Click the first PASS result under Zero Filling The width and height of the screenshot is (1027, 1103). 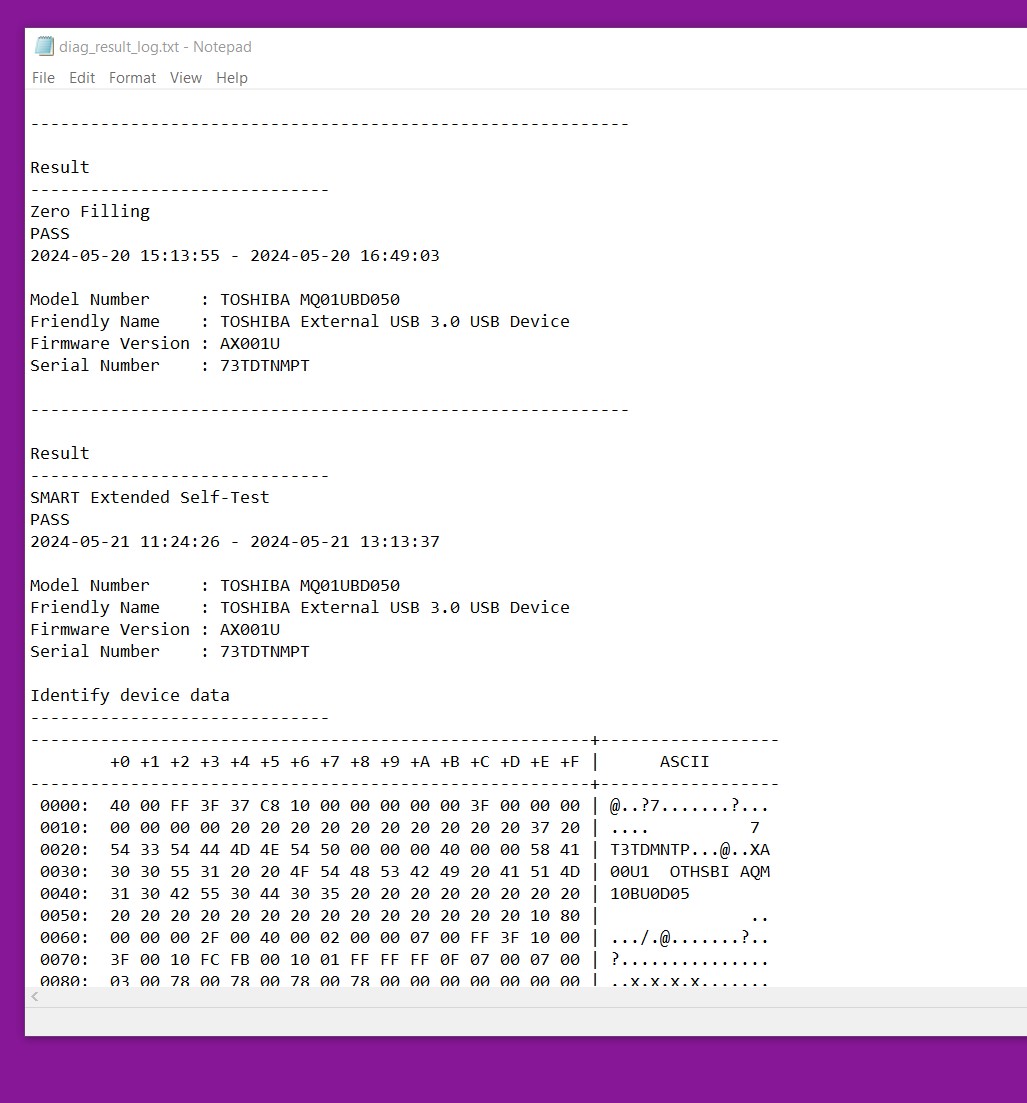50,233
